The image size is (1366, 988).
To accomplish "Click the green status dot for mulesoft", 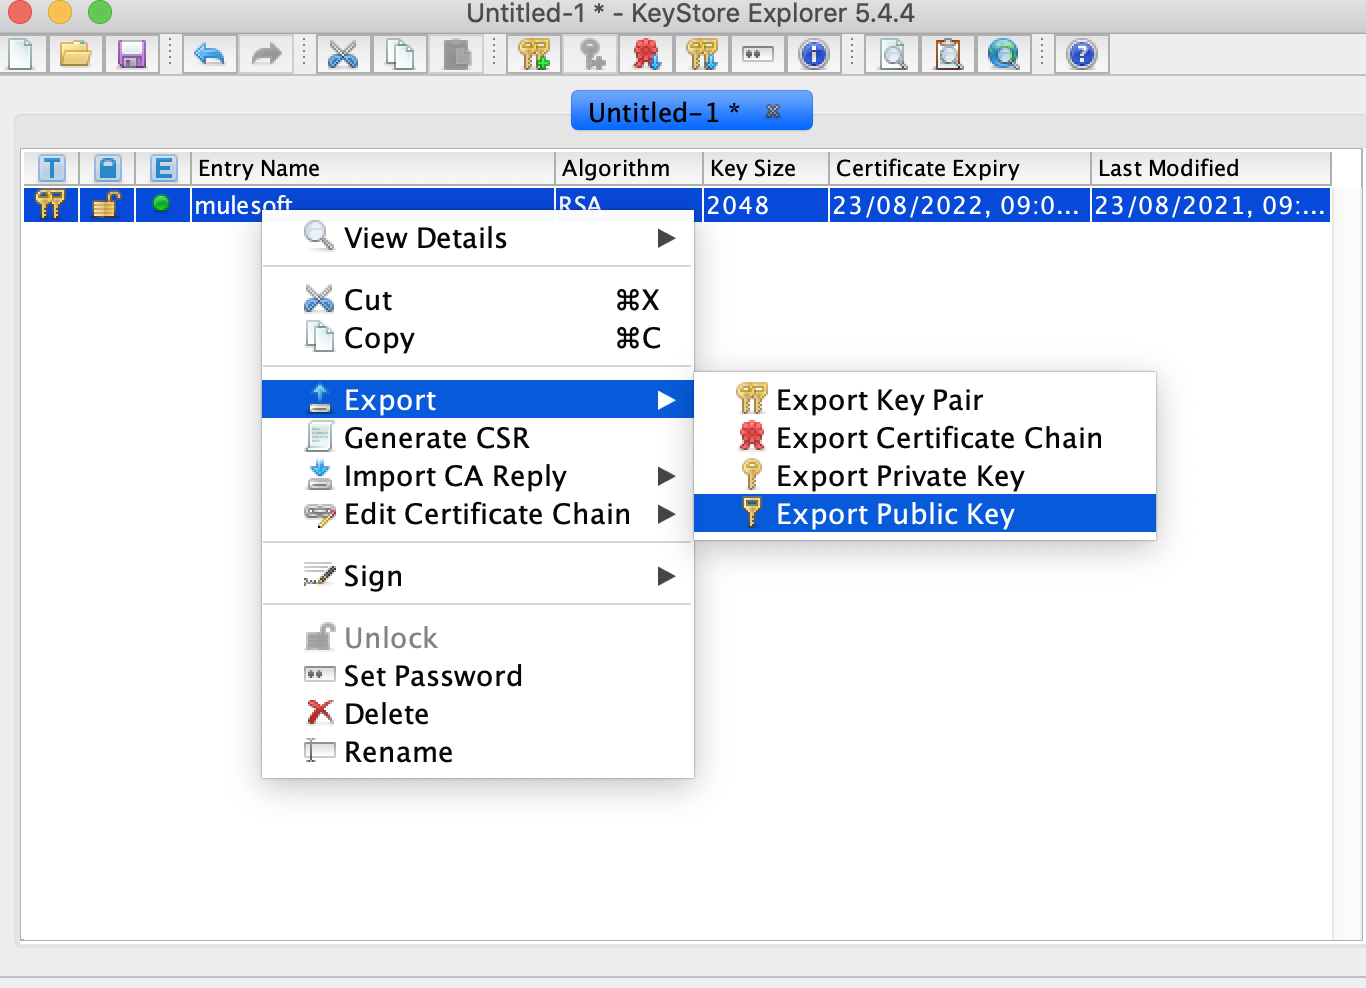I will click(162, 204).
